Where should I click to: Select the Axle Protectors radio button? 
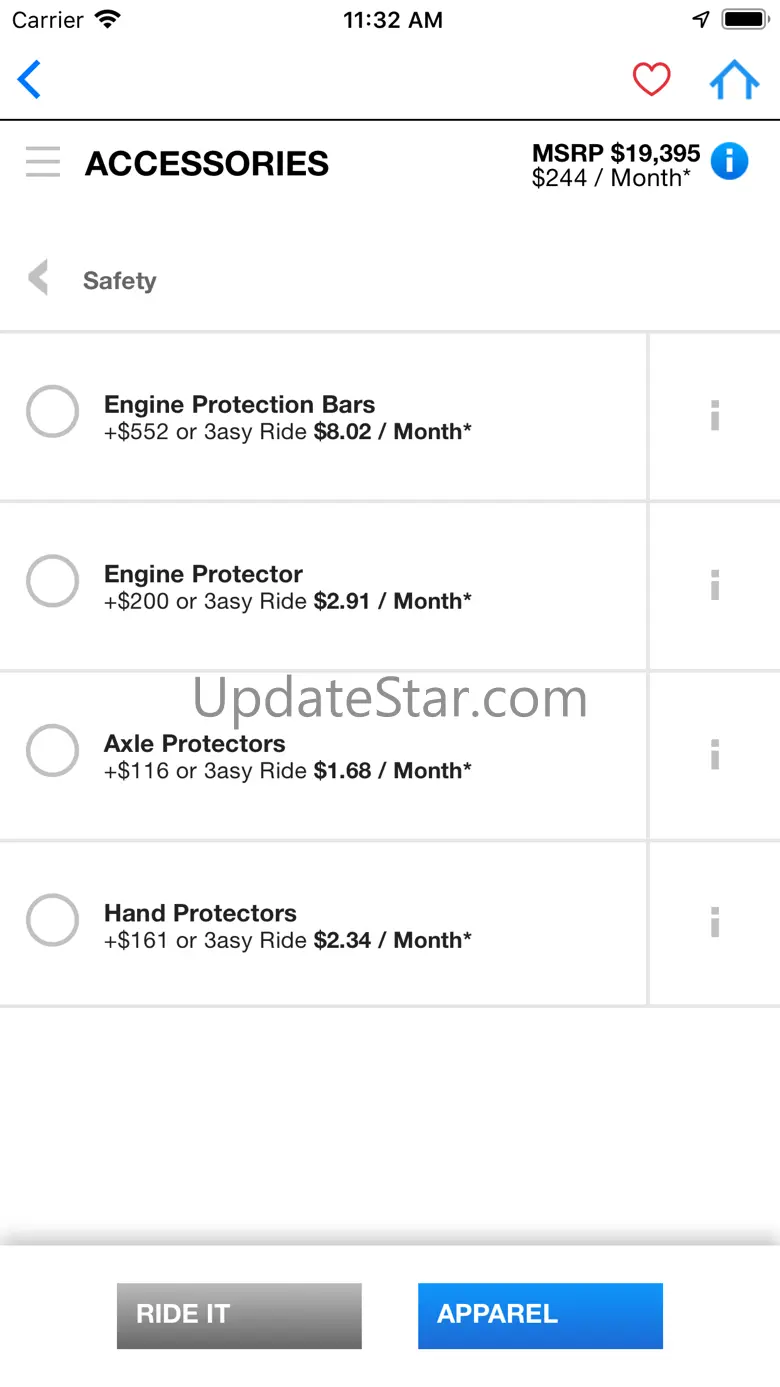coord(52,751)
